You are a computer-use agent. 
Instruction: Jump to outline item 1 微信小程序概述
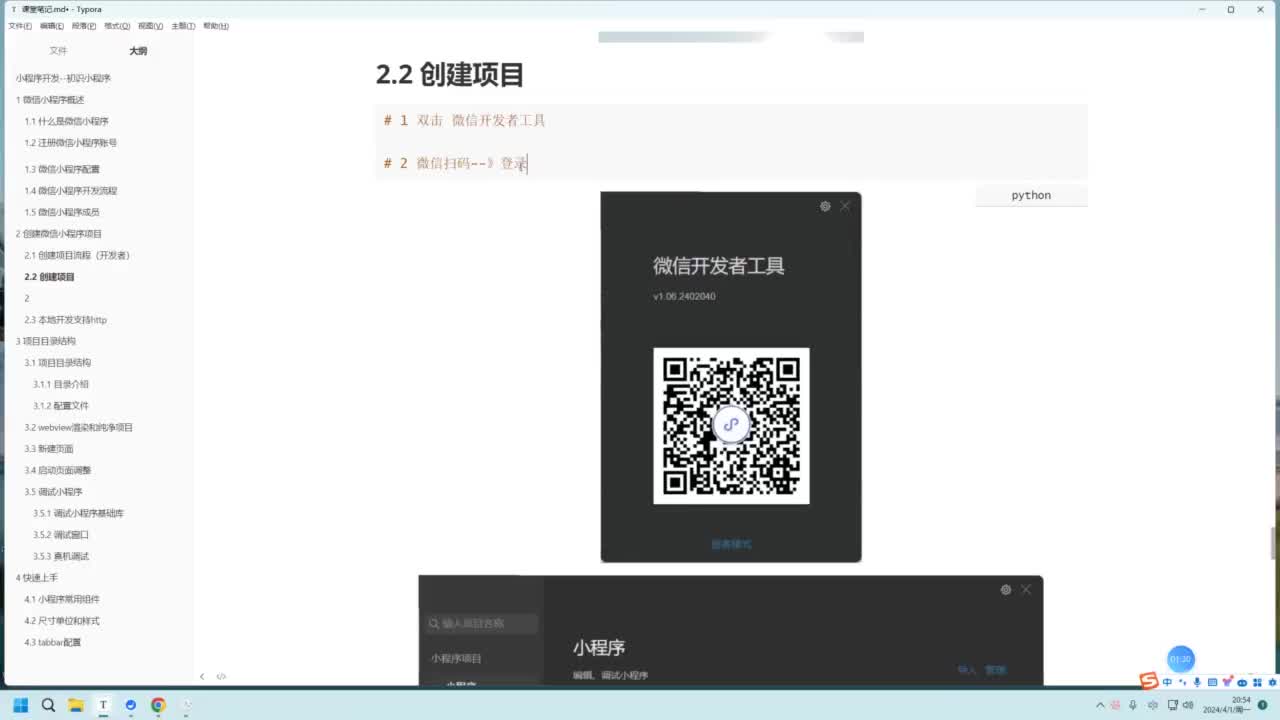50,100
